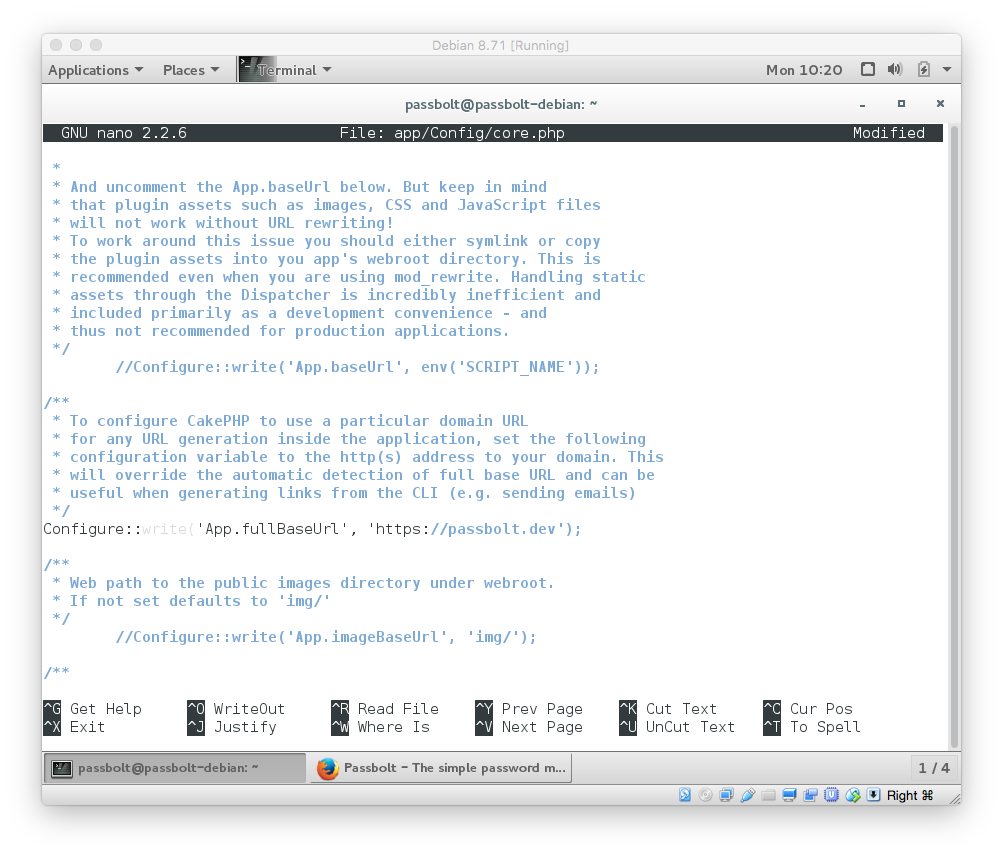Close the passbolt terminal window
This screenshot has width=1003, height=855.
[x=940, y=104]
